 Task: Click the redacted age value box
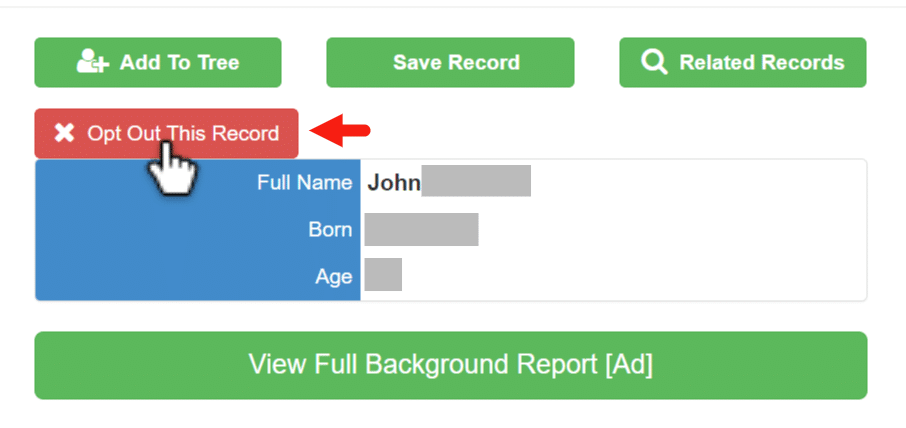point(383,275)
